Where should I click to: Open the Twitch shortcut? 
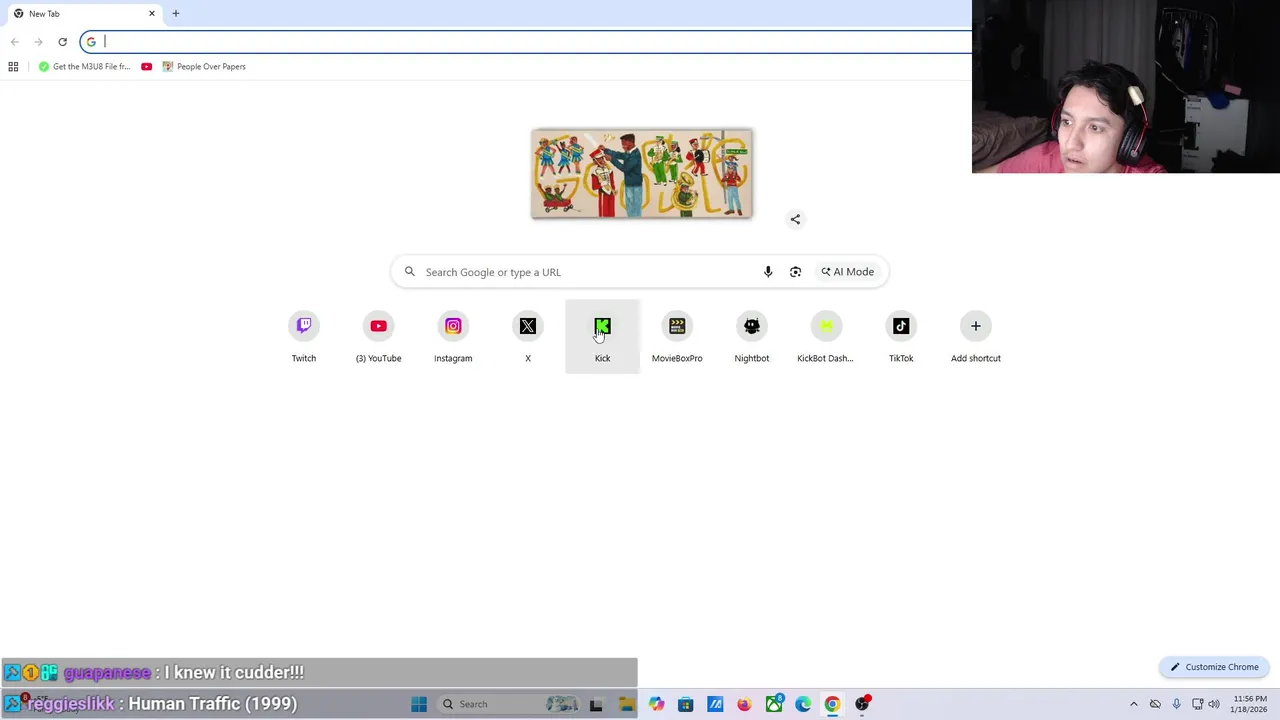pyautogui.click(x=304, y=337)
